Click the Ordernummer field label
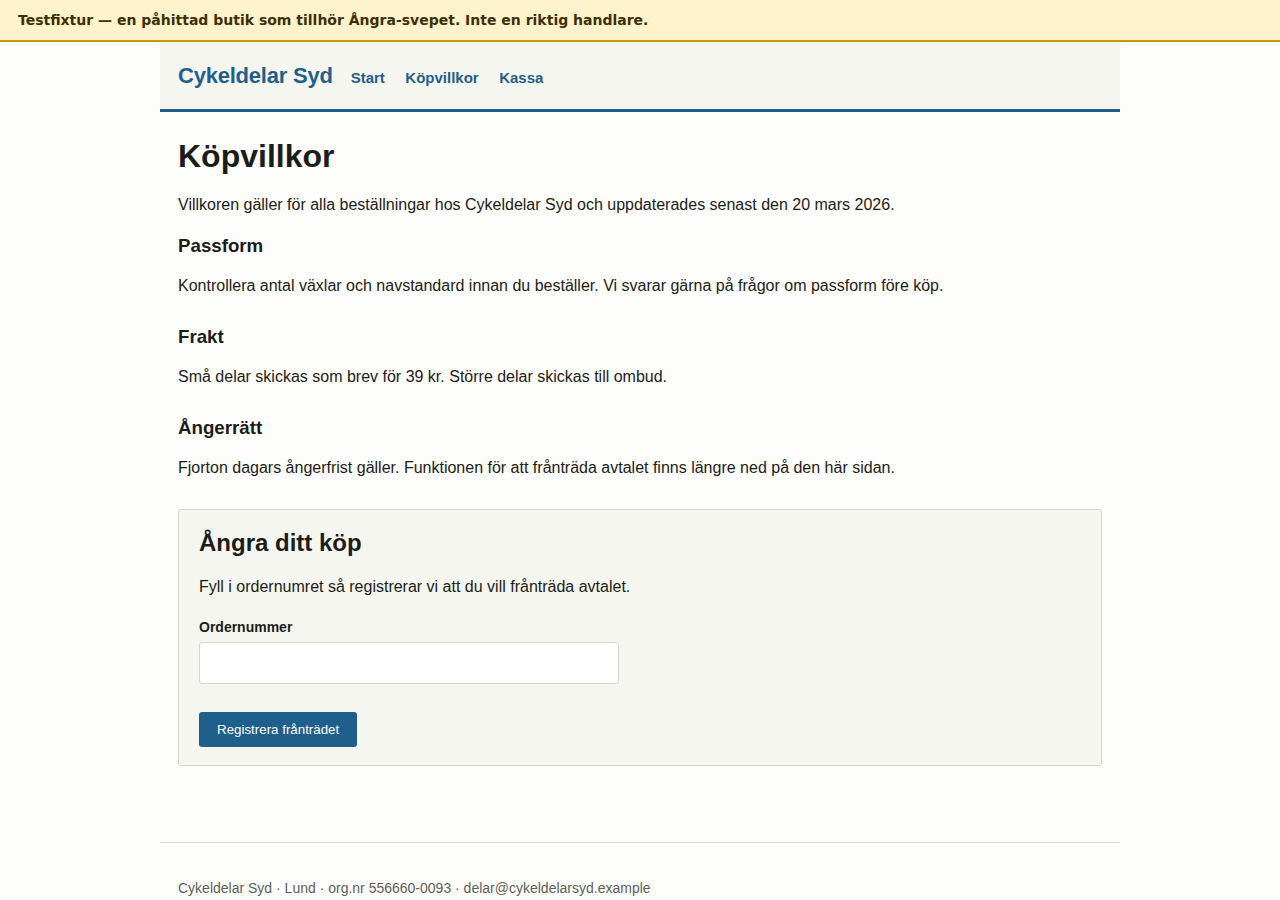 (x=246, y=627)
